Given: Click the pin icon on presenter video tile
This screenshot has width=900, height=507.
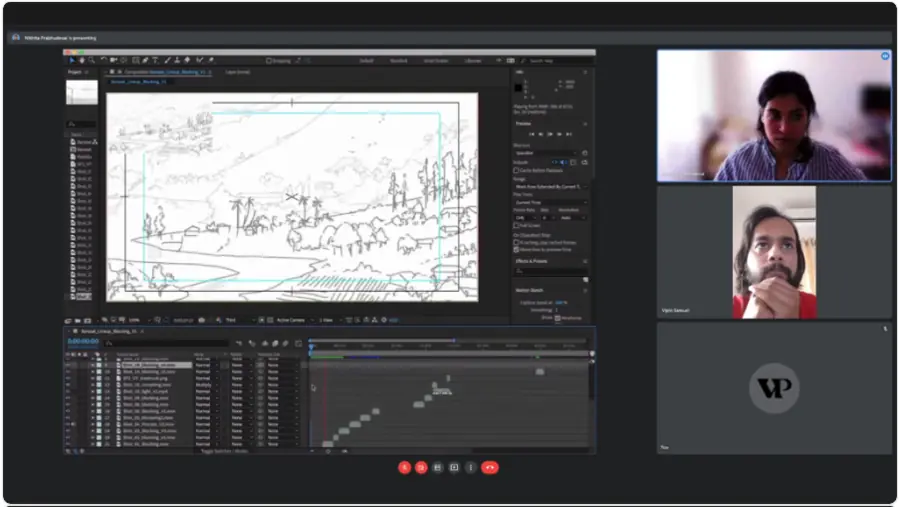Looking at the screenshot, I should pos(885,56).
